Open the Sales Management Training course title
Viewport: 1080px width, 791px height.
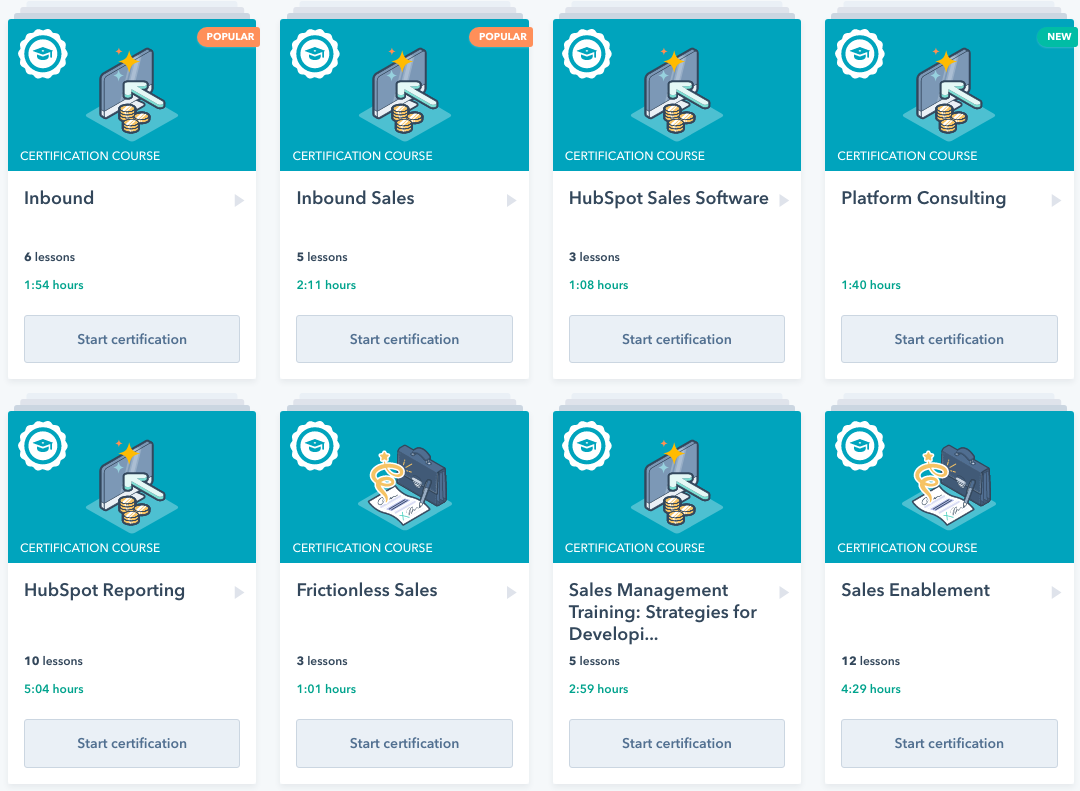[662, 611]
